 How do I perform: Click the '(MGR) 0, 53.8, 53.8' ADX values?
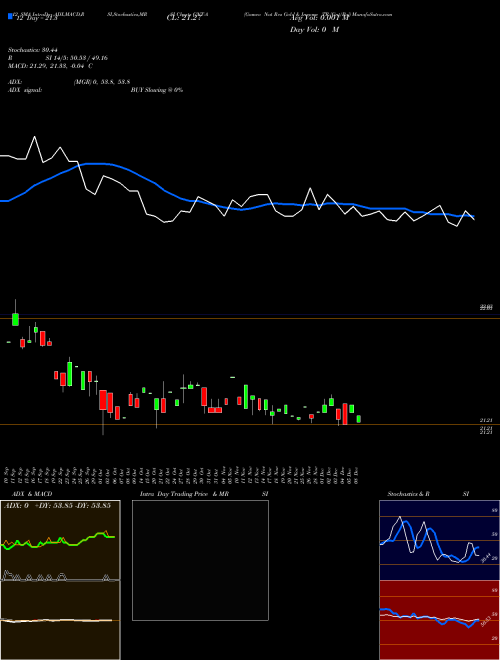tap(101, 82)
